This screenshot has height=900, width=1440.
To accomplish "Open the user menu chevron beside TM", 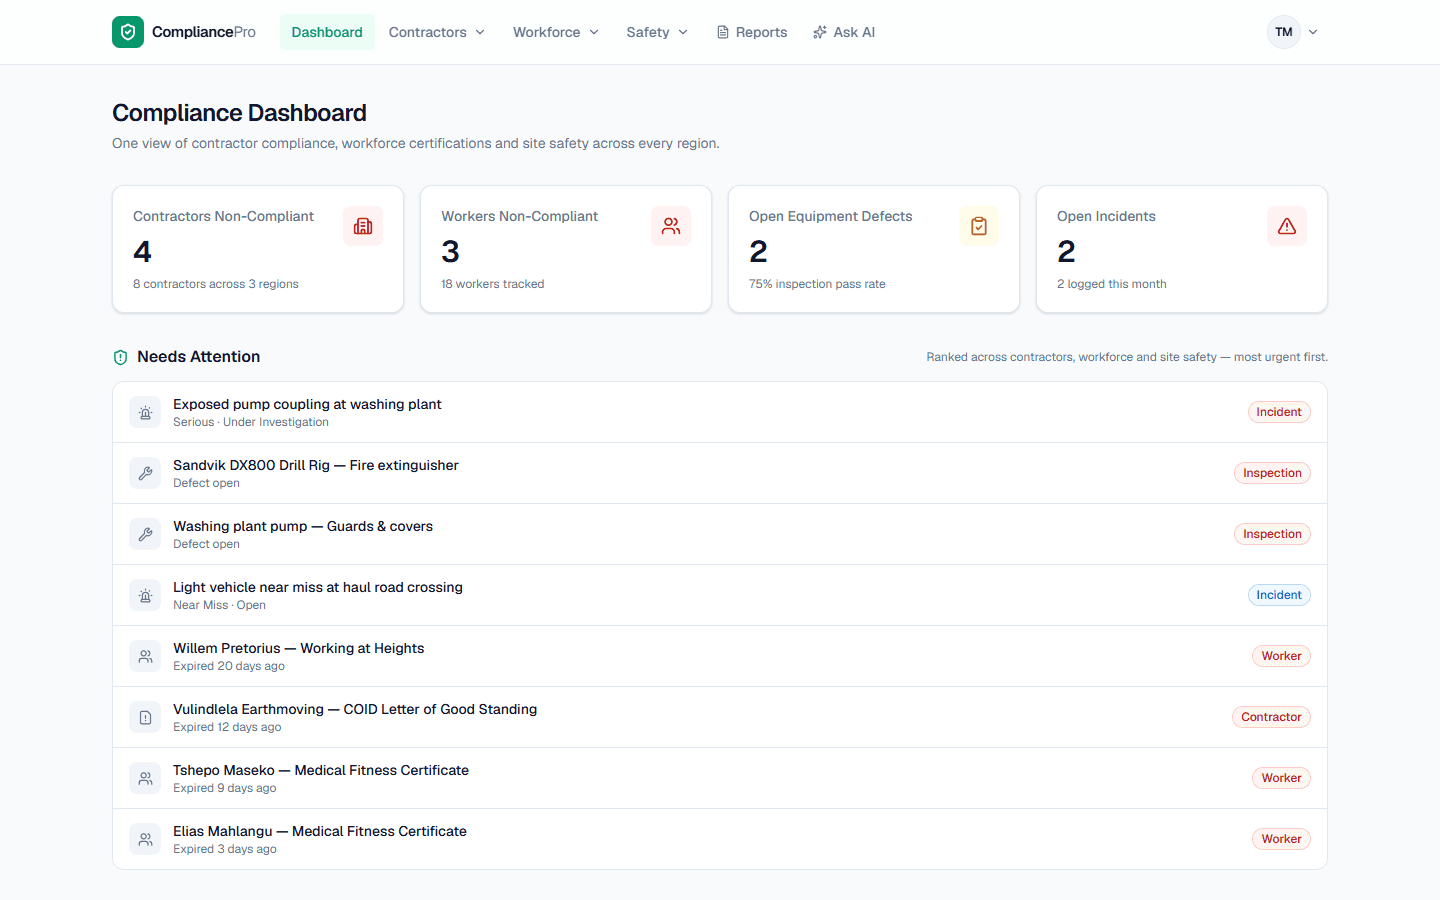I will coord(1313,32).
